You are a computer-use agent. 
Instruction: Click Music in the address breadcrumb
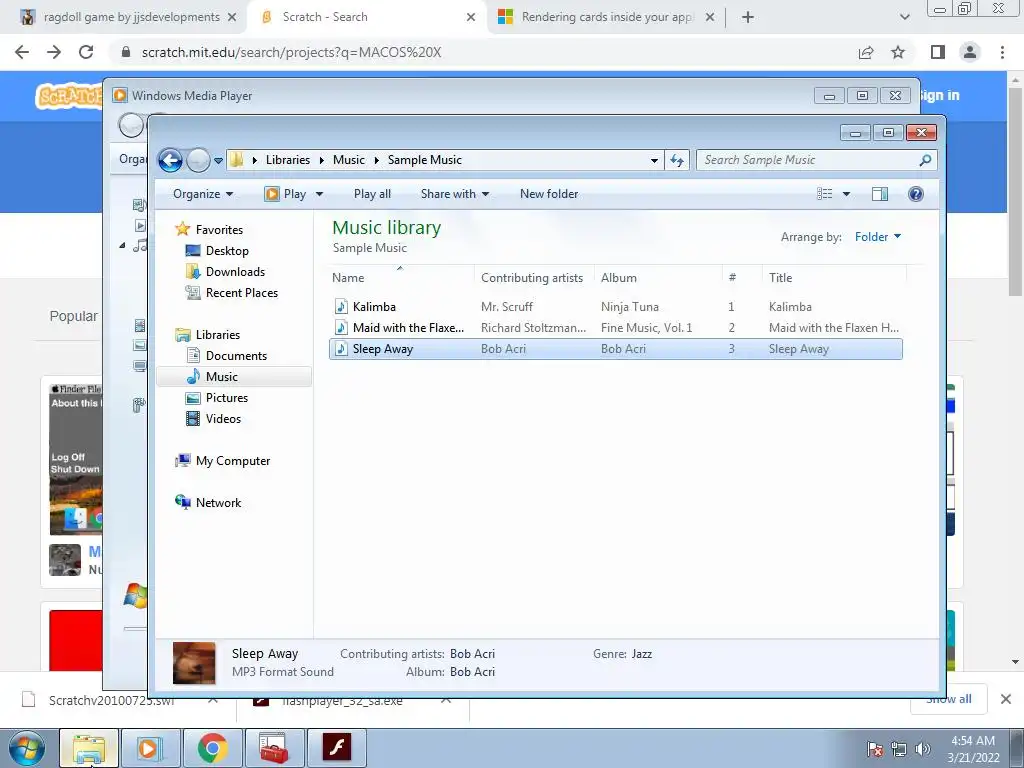(349, 160)
